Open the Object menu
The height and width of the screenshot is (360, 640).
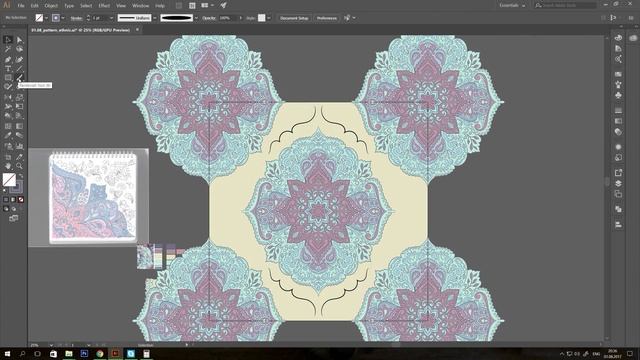pos(51,6)
